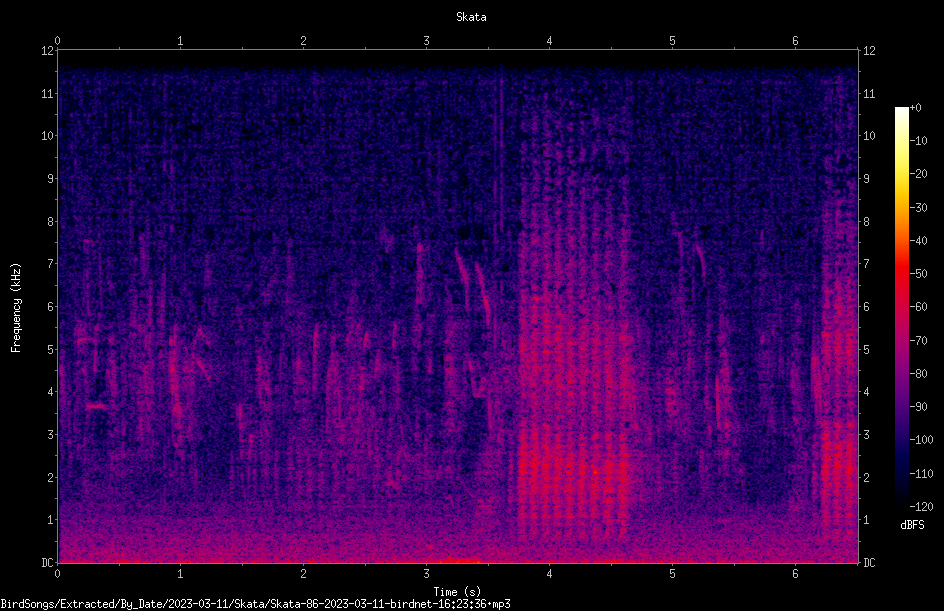Click the dBFS colorbar at the -50 level

[x=901, y=273]
